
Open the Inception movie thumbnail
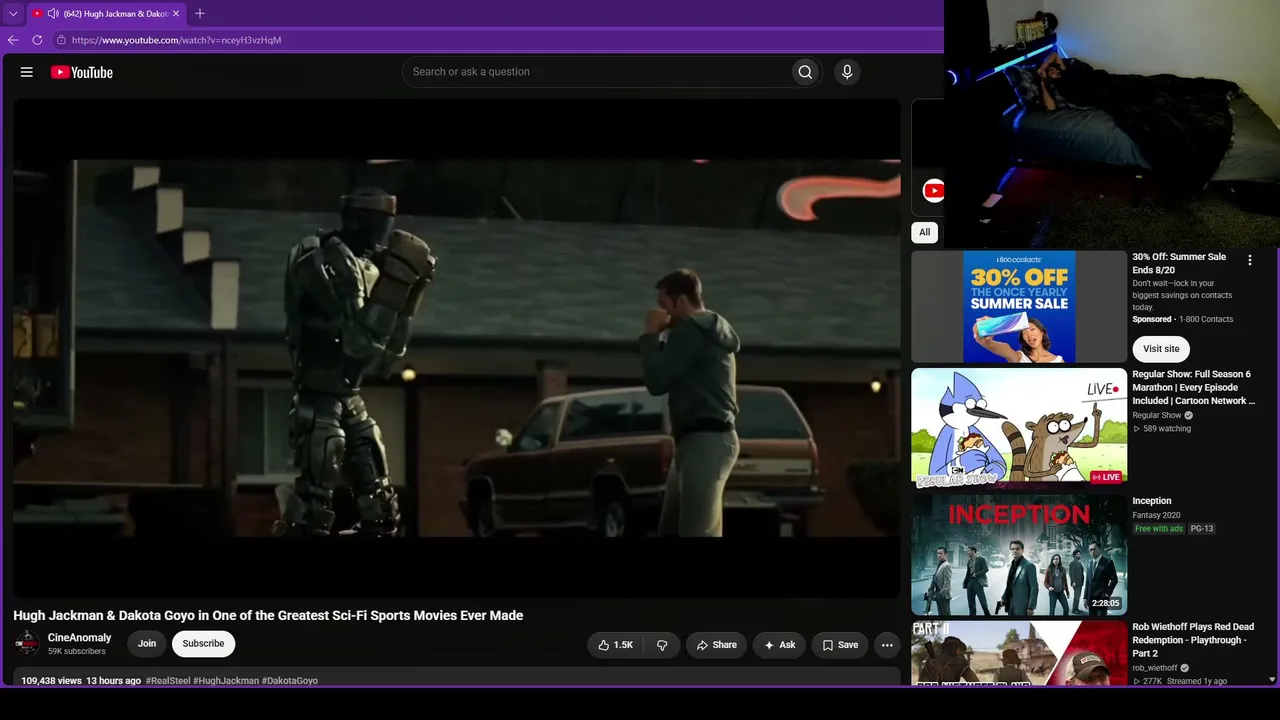pos(1019,555)
